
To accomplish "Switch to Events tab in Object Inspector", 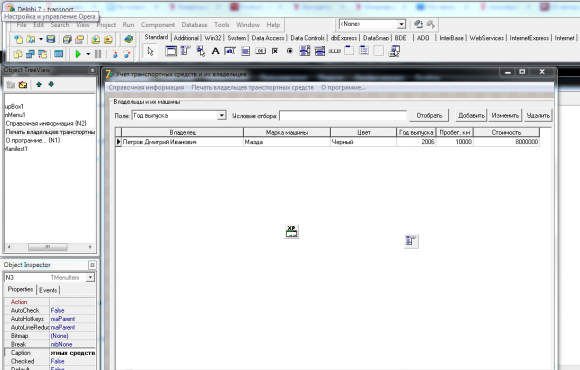I will pos(48,290).
